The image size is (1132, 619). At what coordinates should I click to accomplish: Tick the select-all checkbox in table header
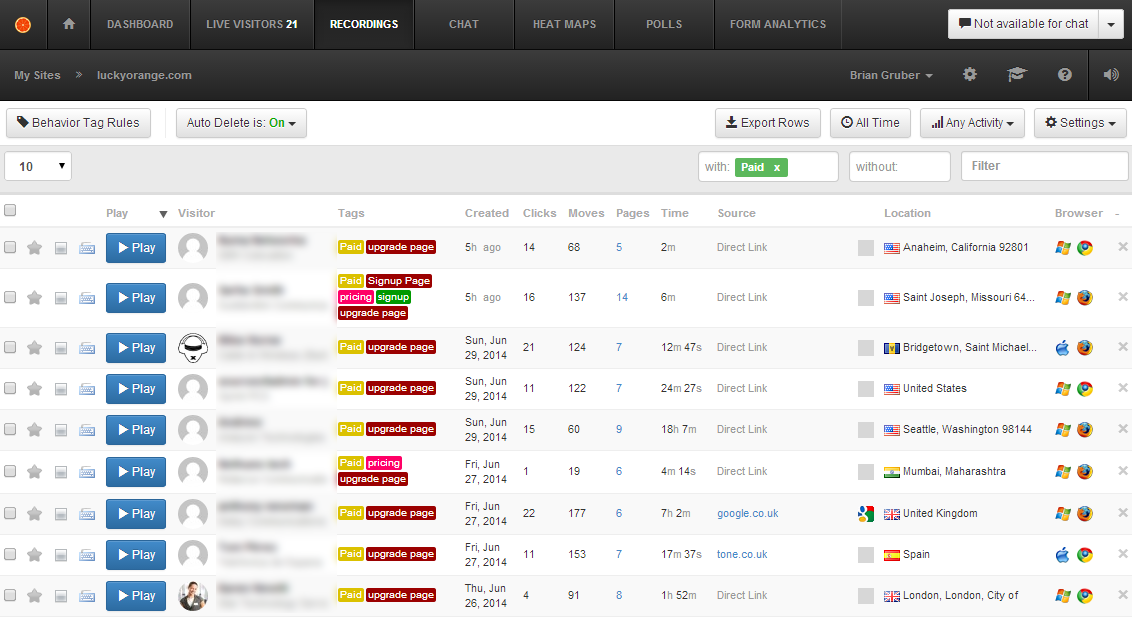point(10,210)
